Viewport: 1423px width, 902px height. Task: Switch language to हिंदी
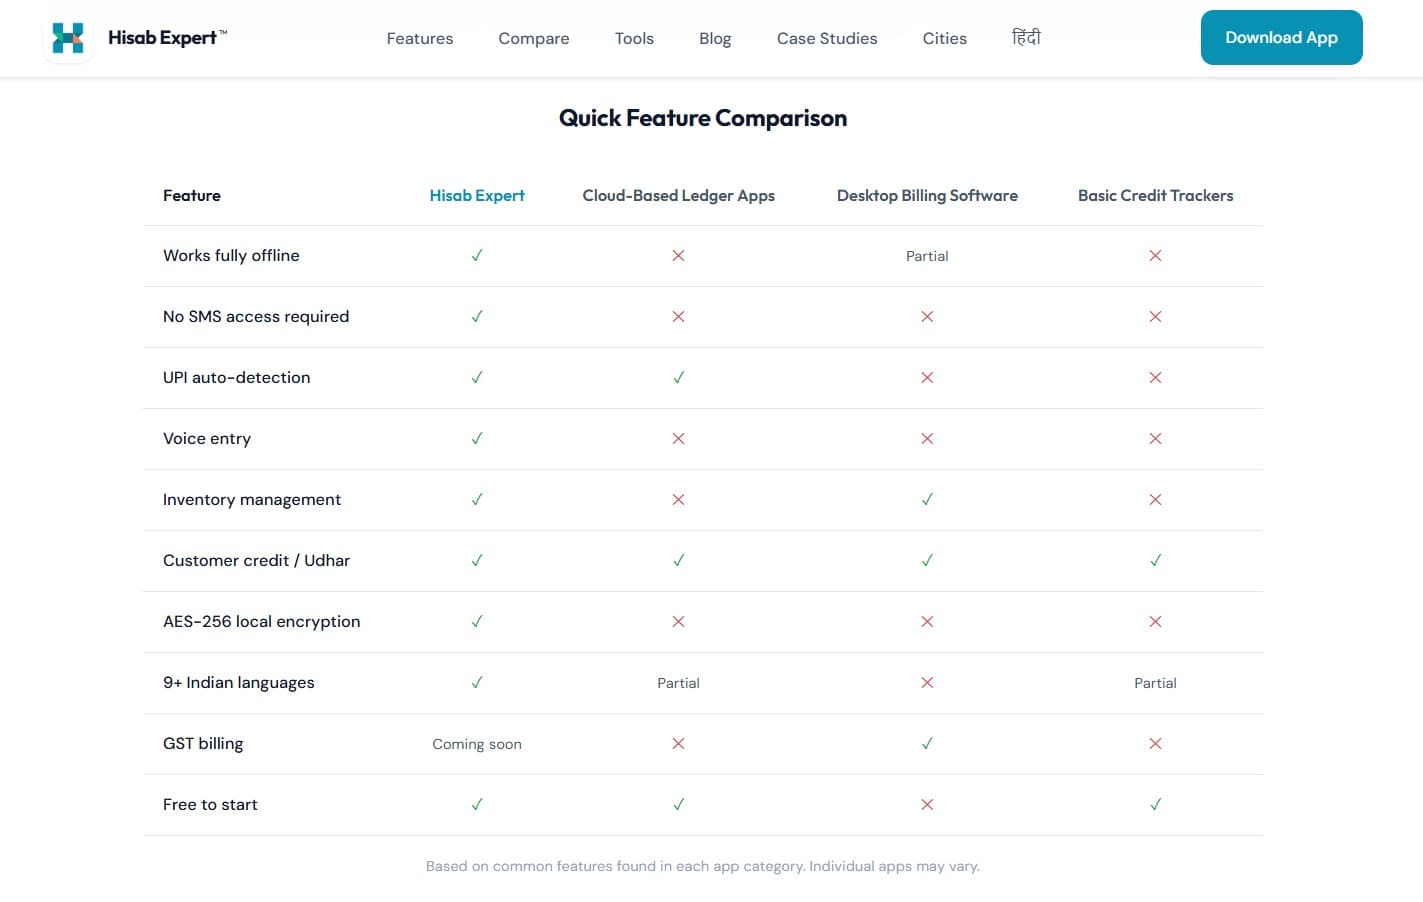(x=1026, y=37)
